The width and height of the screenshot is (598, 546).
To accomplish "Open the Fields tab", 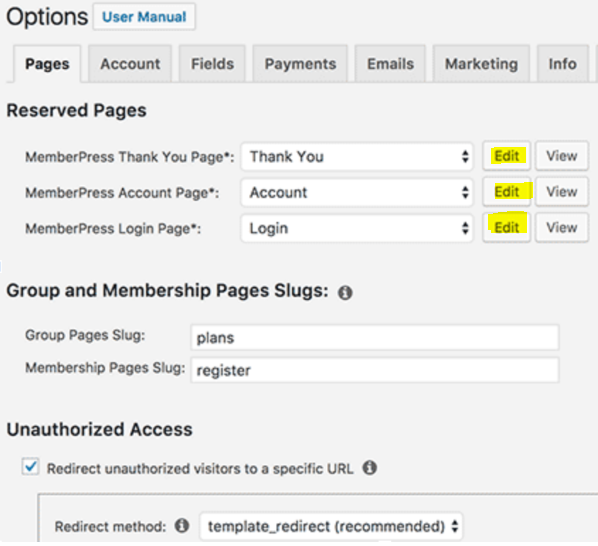I will click(x=212, y=64).
